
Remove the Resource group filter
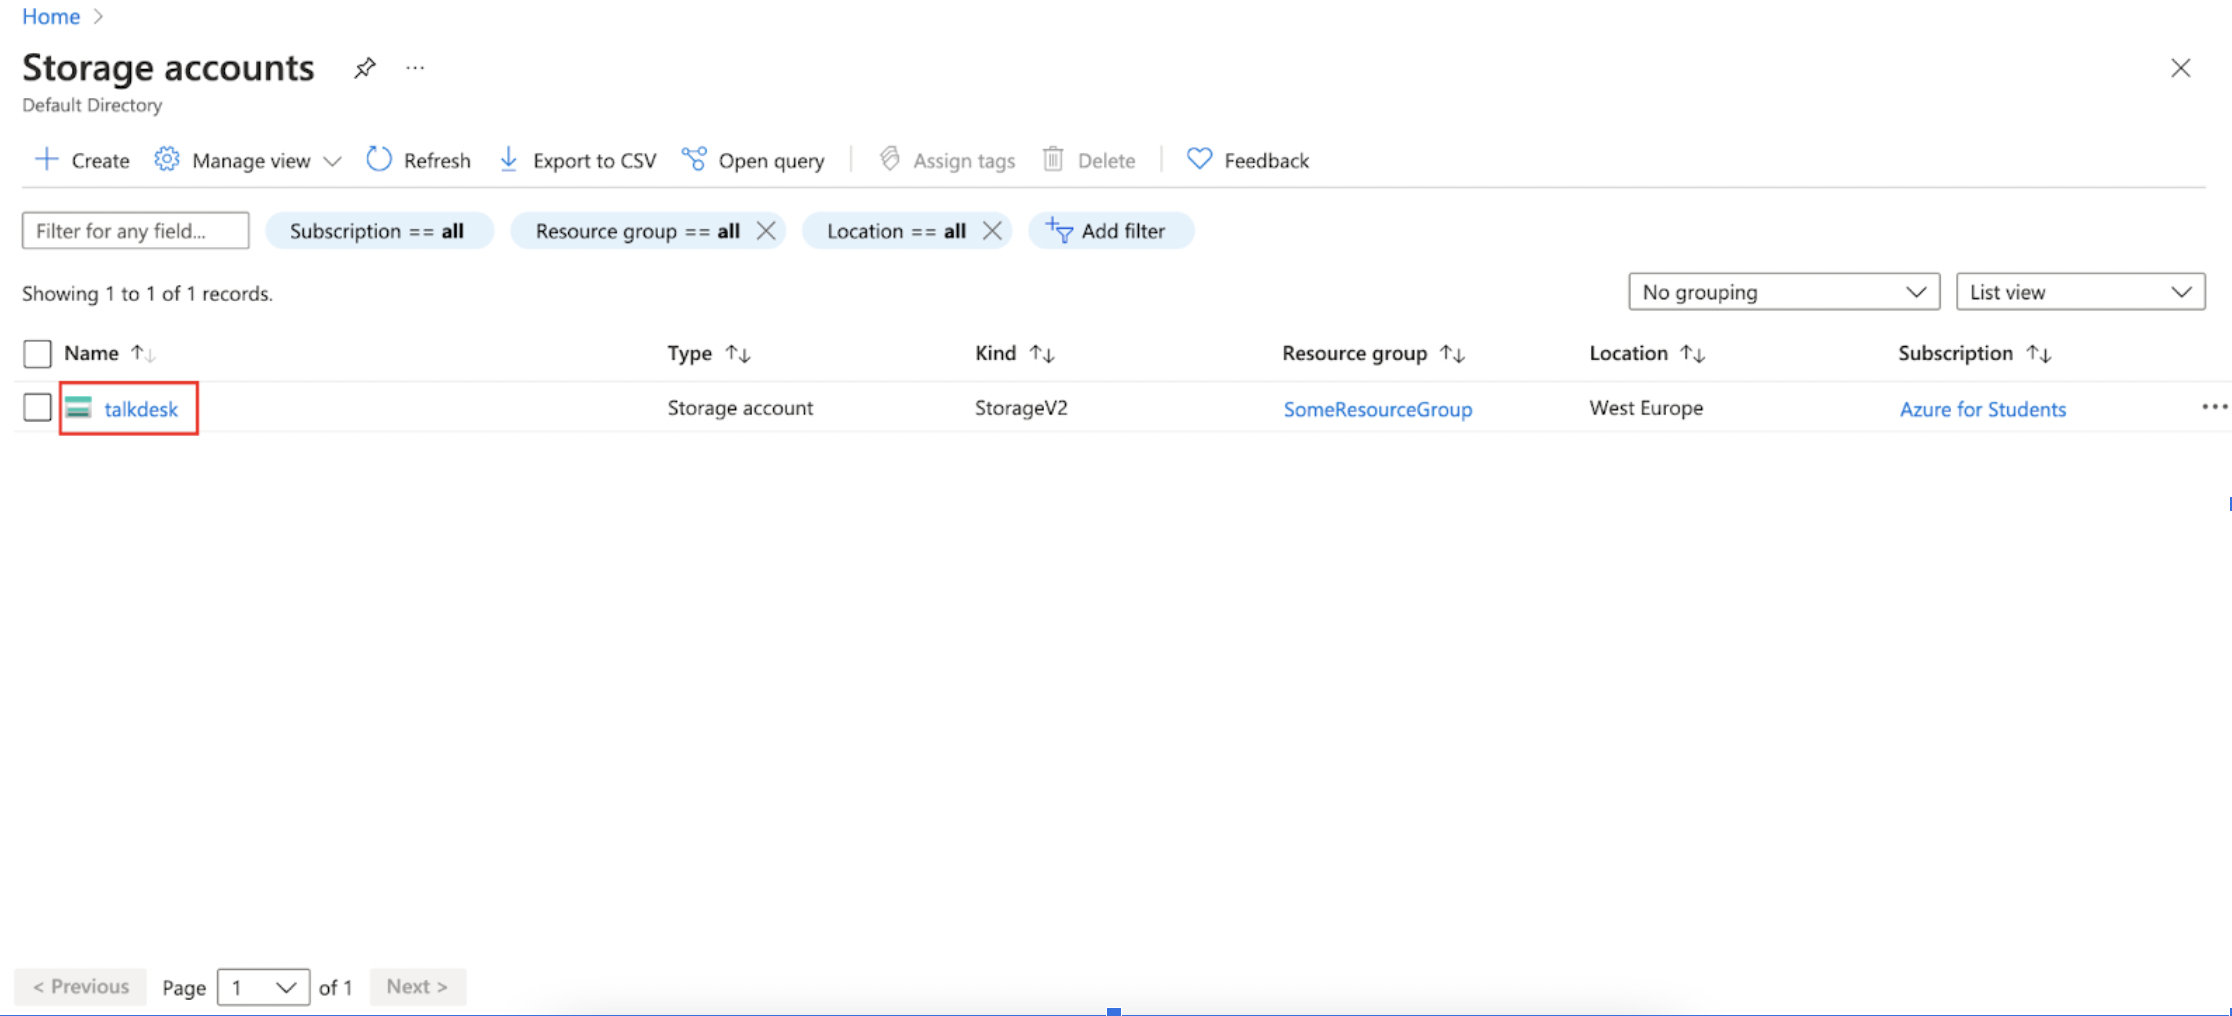click(766, 231)
